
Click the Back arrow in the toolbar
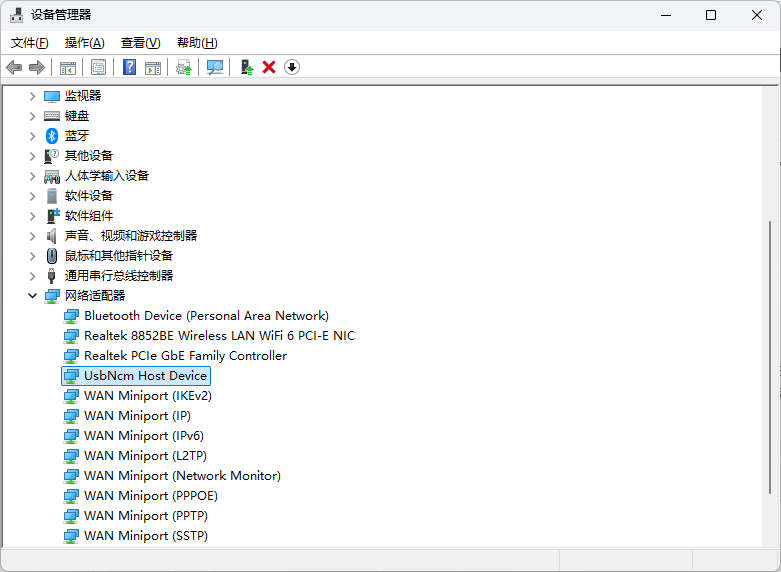pos(14,67)
